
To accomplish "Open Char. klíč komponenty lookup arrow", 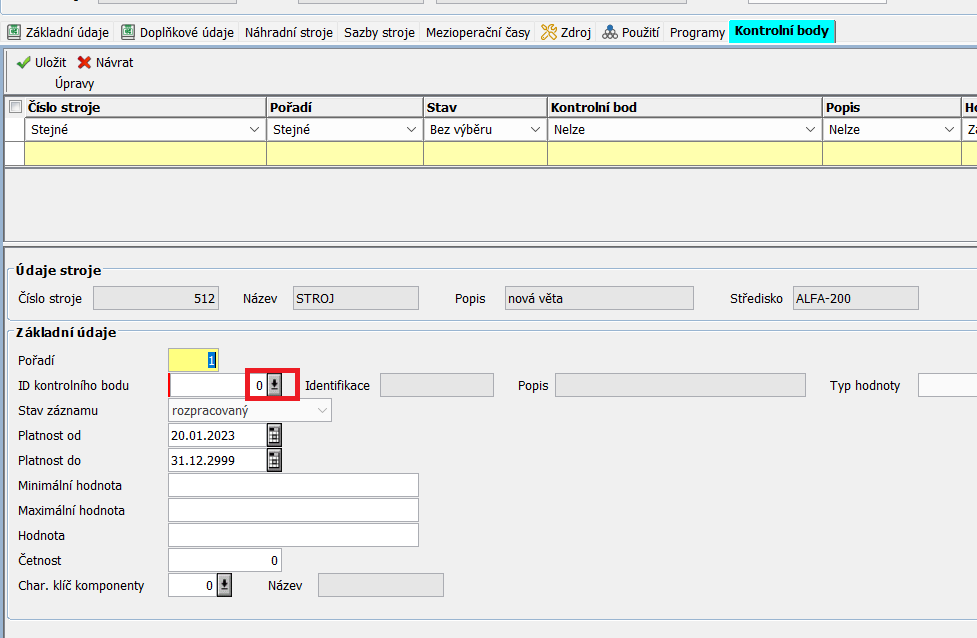I will 224,585.
